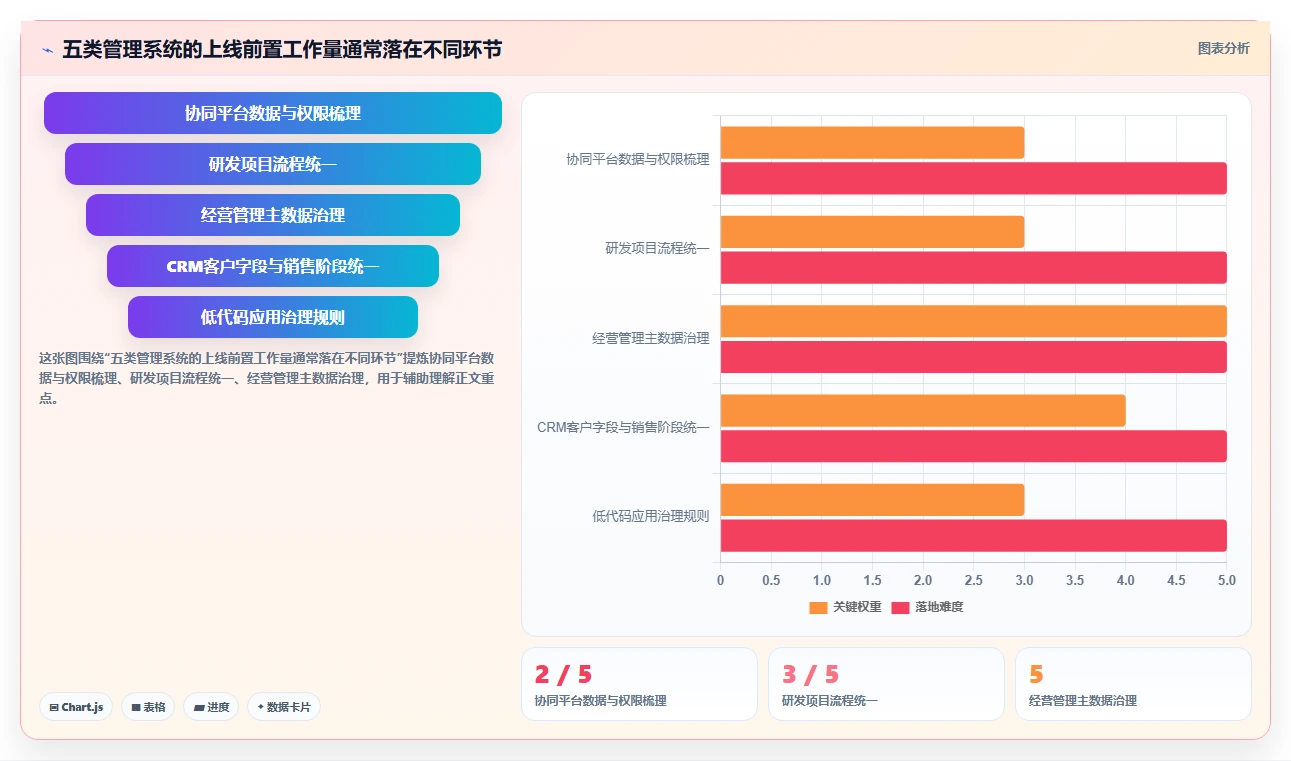The width and height of the screenshot is (1291, 761).
Task: Click the lightning icon beside the title
Action: click(x=47, y=49)
